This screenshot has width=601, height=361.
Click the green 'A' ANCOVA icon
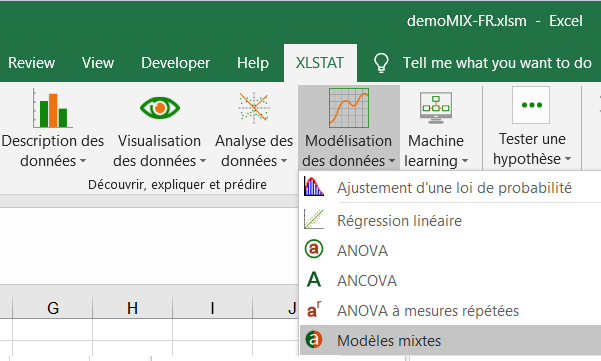[x=314, y=280]
